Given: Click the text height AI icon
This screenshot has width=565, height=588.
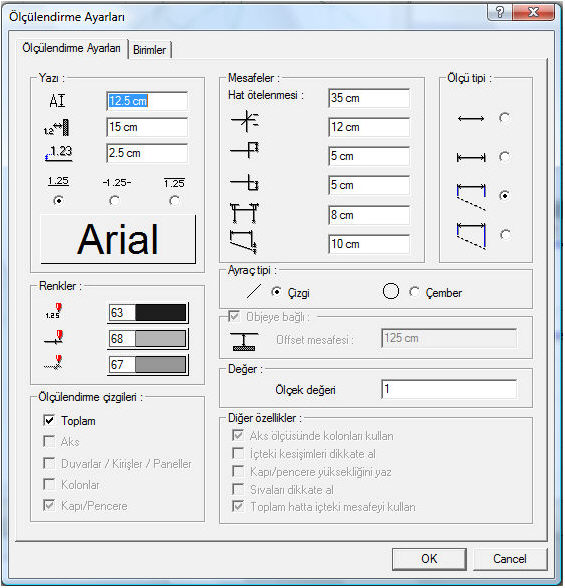Looking at the screenshot, I should pyautogui.click(x=57, y=100).
